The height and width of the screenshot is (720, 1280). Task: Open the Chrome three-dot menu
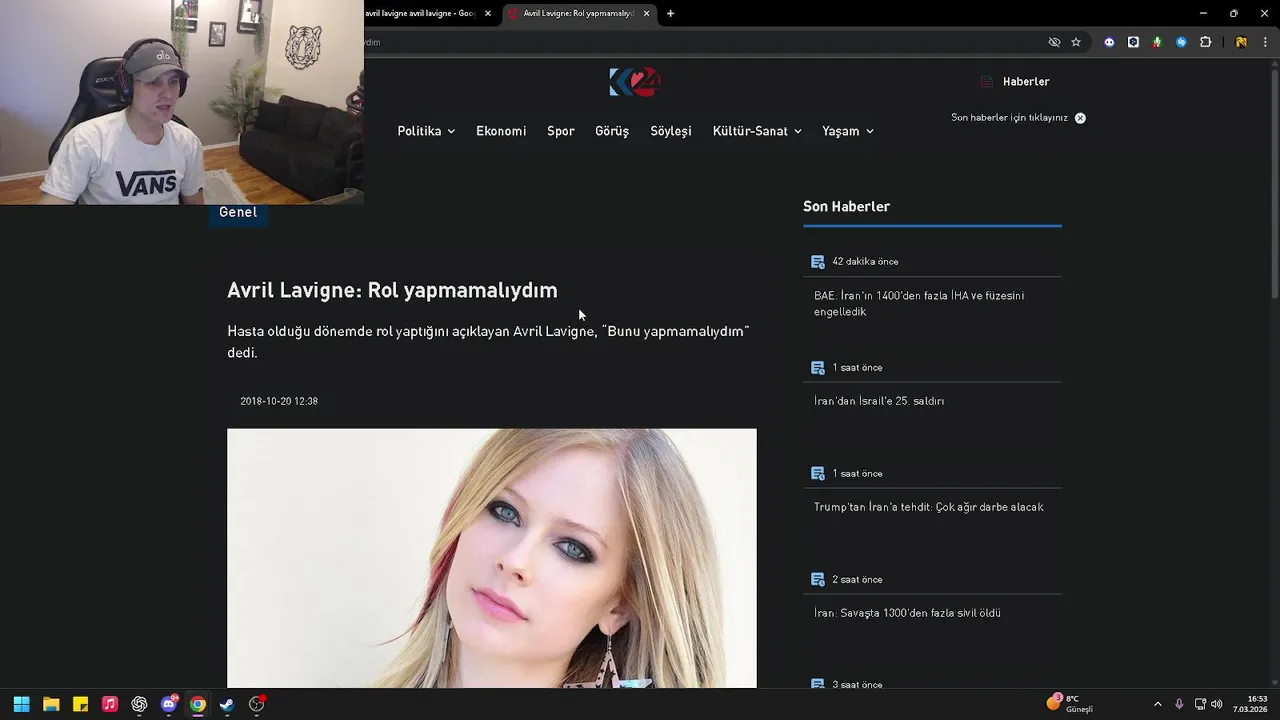point(1265,42)
